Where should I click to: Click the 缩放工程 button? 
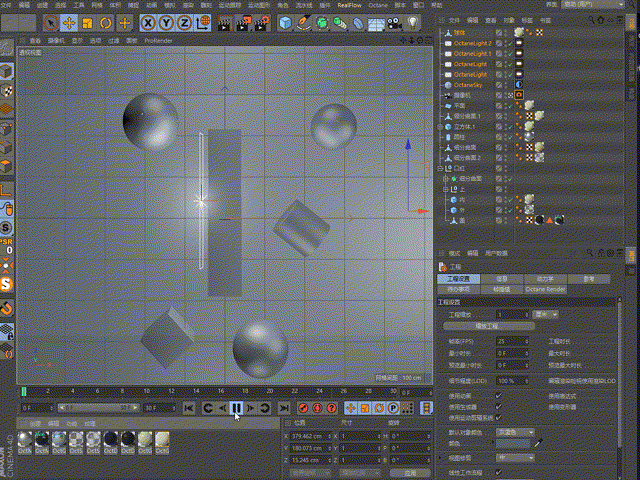coord(489,326)
